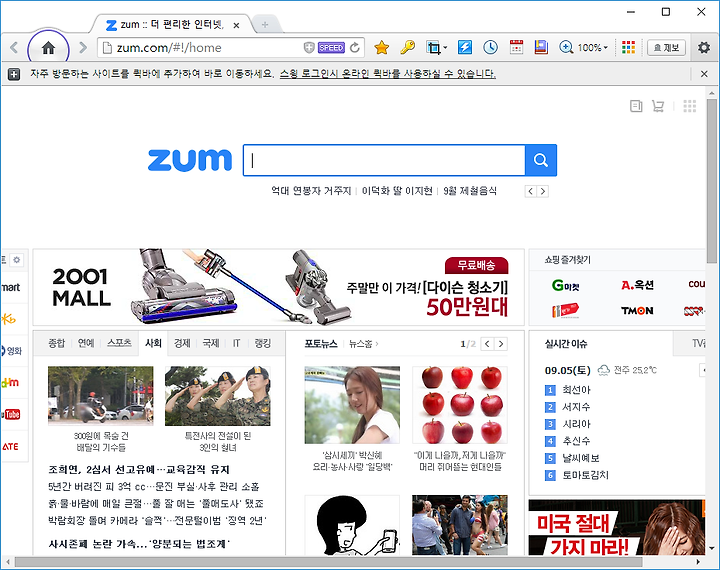Open the 스윙 로그인 quickbar link
Screen dimensions: 720x570
(x=388, y=73)
